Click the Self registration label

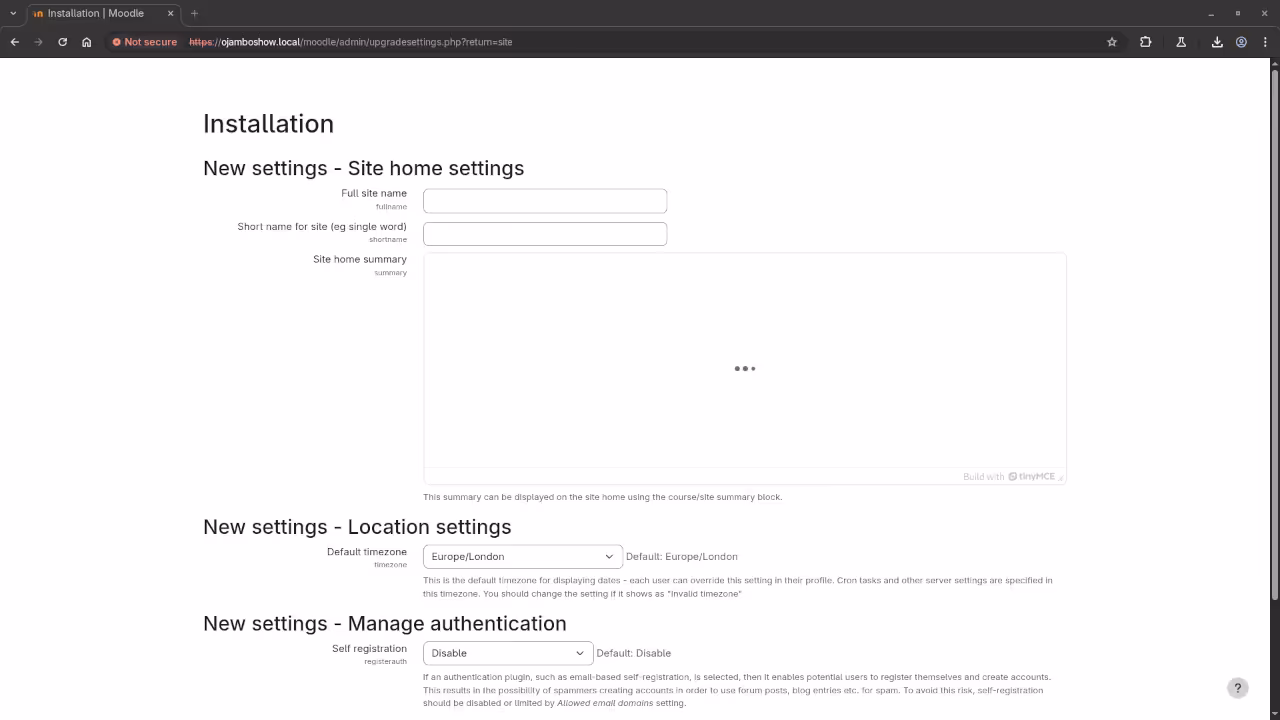pos(370,649)
